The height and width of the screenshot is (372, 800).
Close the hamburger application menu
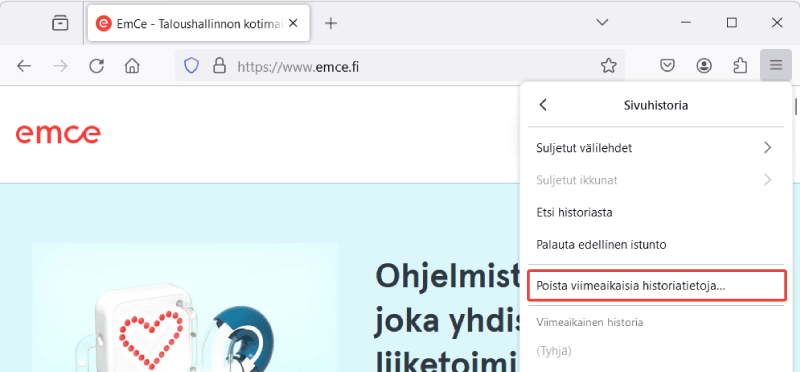coord(776,65)
